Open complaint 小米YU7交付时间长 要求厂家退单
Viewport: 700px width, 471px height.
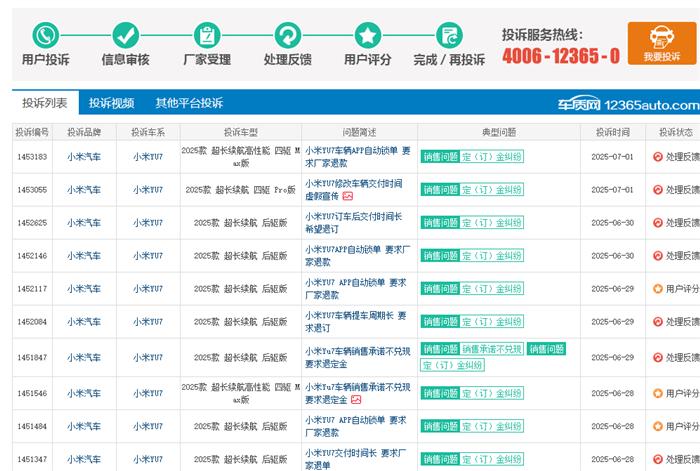click(356, 459)
